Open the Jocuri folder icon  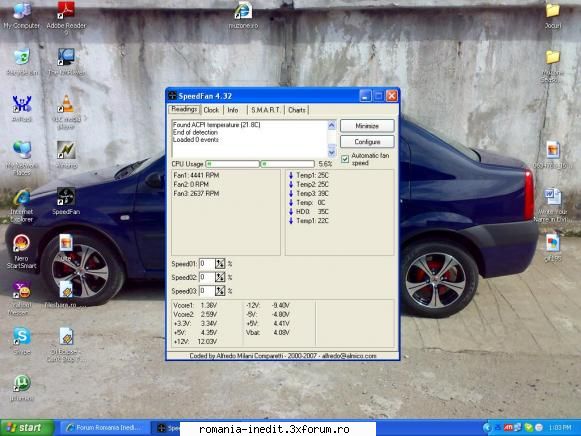[x=552, y=16]
